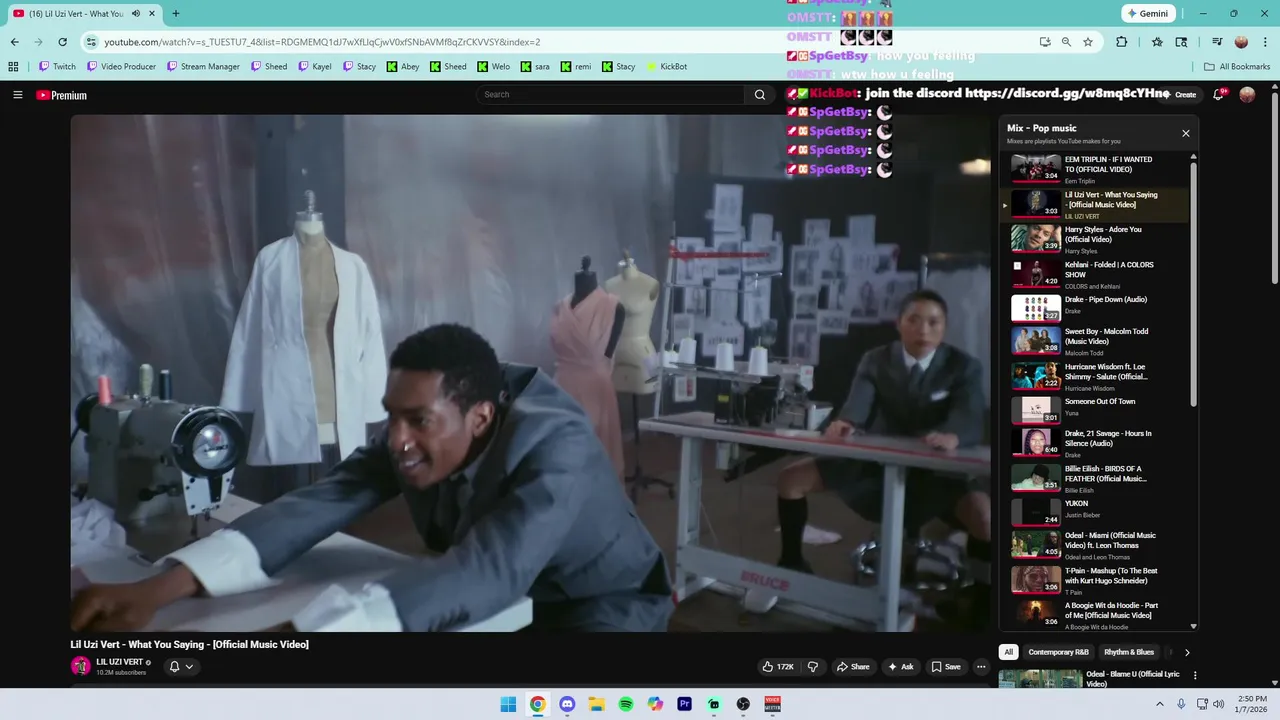Click the mix playlist scrollbar
The image size is (1280, 720).
coord(1193,283)
